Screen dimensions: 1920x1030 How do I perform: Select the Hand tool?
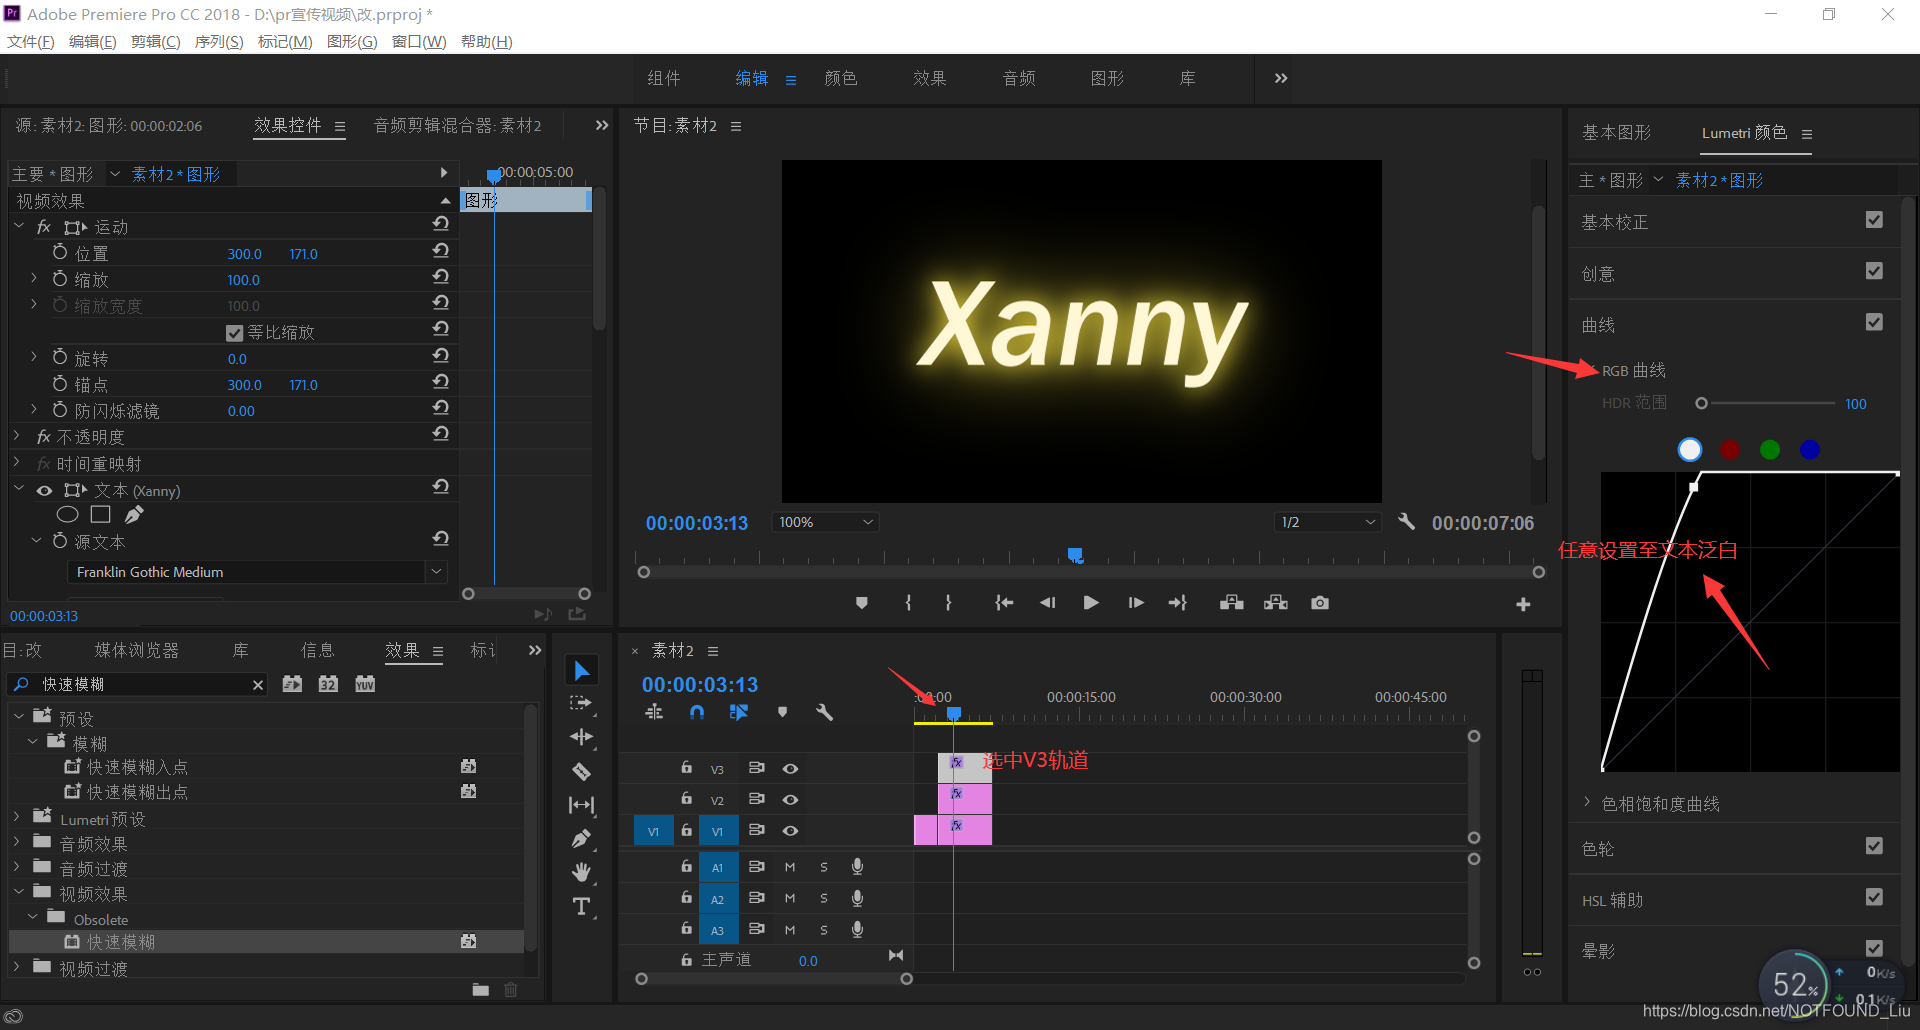[581, 872]
